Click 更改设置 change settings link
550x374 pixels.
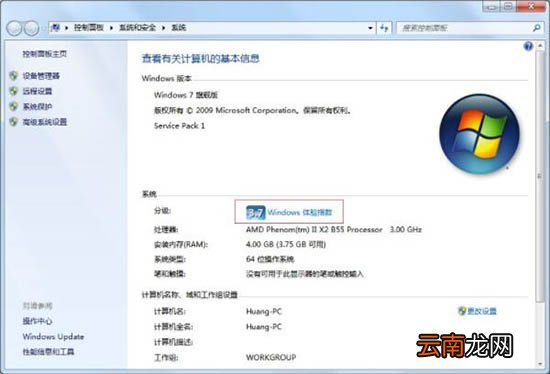482,311
